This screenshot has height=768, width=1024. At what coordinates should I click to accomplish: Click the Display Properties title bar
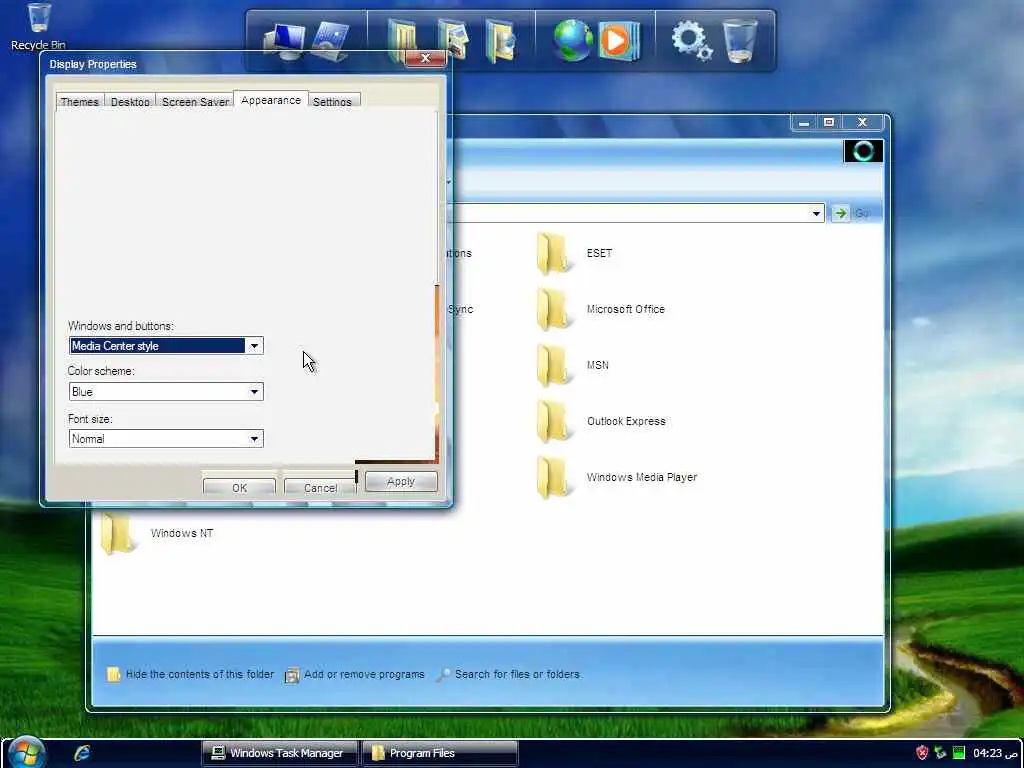tap(222, 64)
